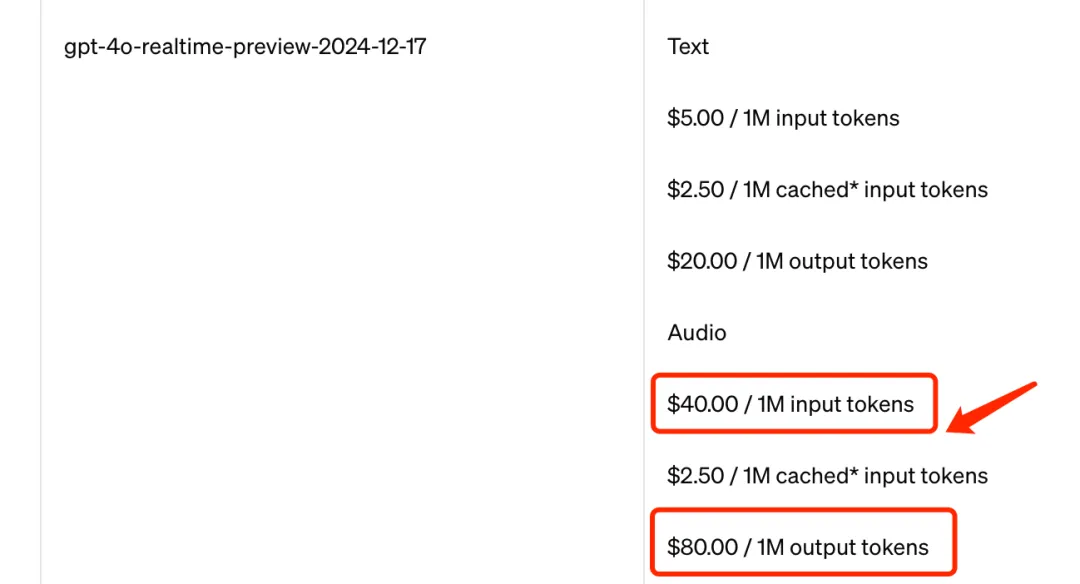
Task: Click the $5.00 price amount
Action: (x=696, y=118)
